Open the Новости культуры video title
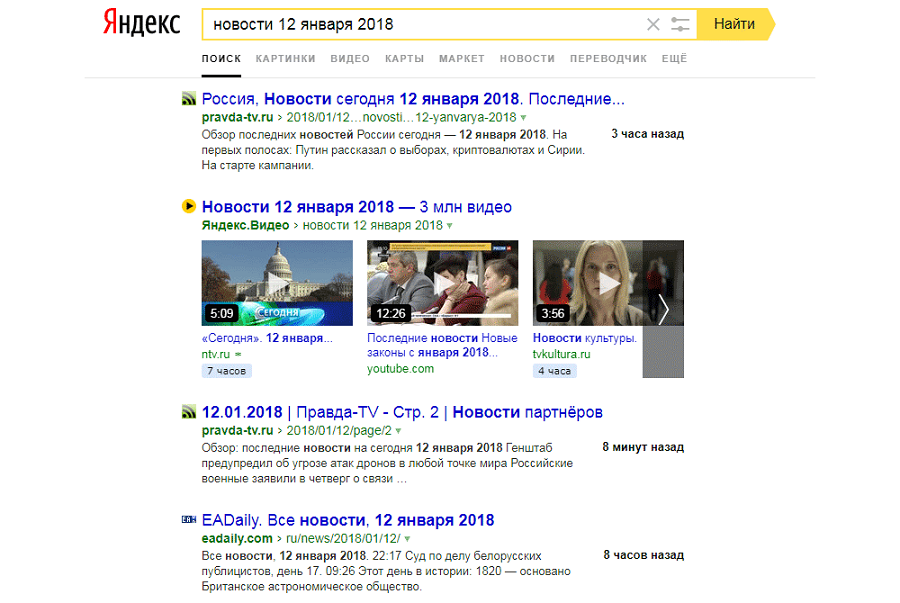Screen dimensions: 900x603 tap(584, 338)
